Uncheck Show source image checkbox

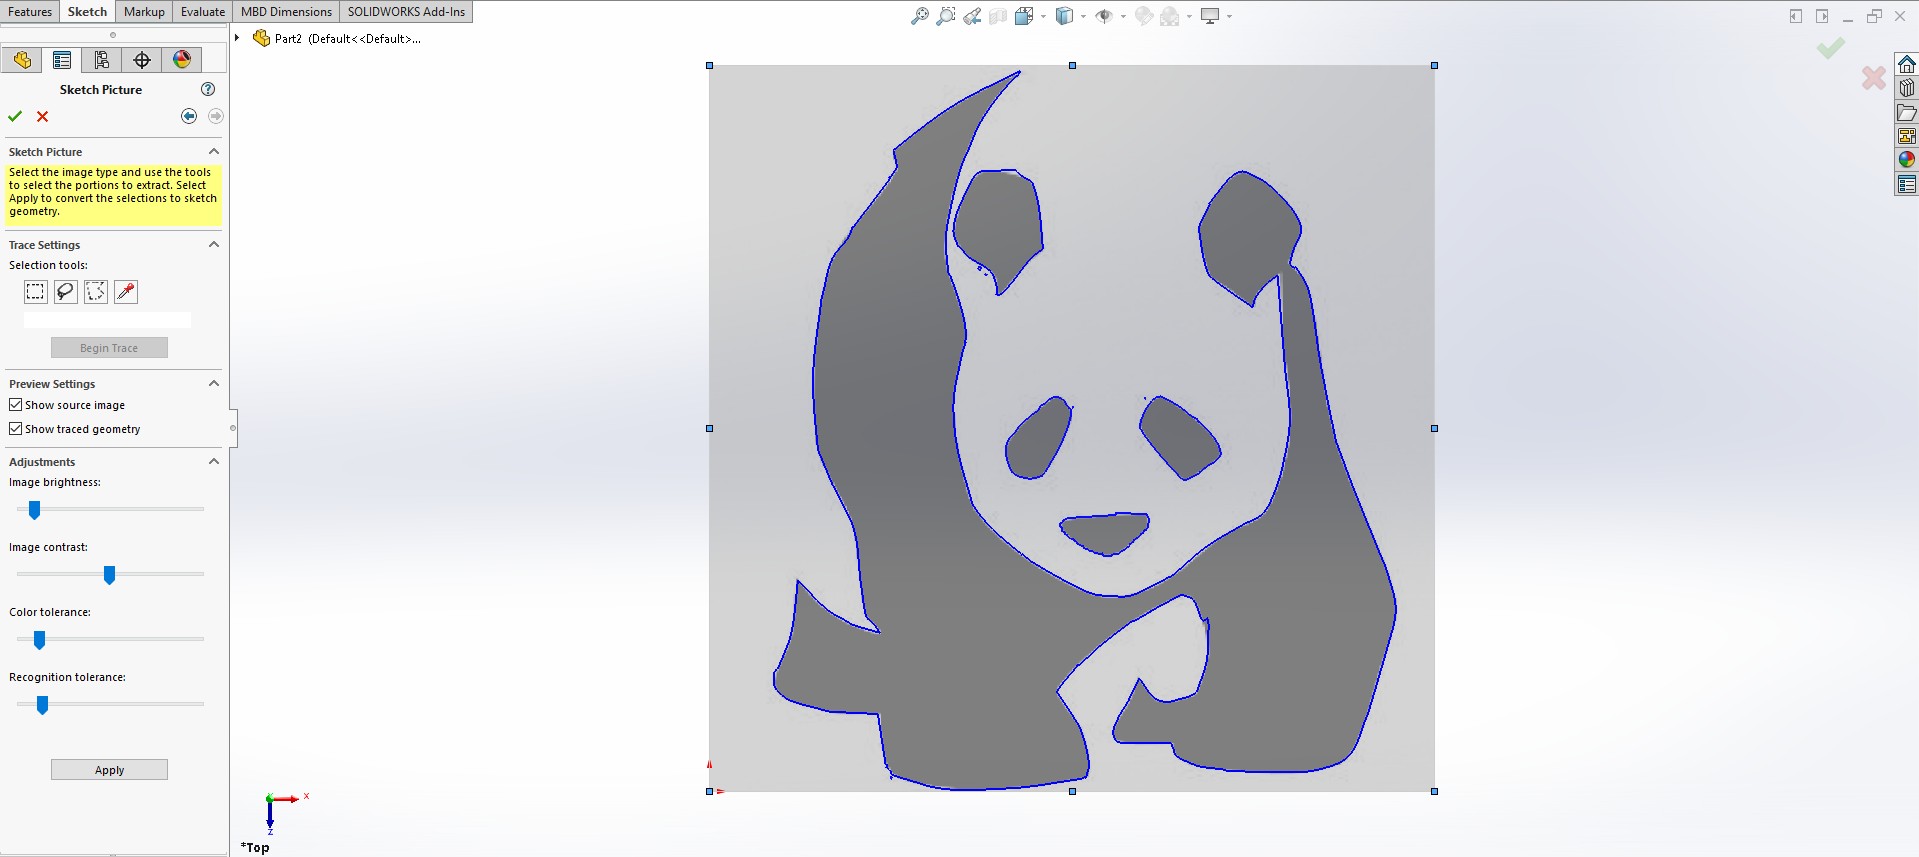pos(16,405)
